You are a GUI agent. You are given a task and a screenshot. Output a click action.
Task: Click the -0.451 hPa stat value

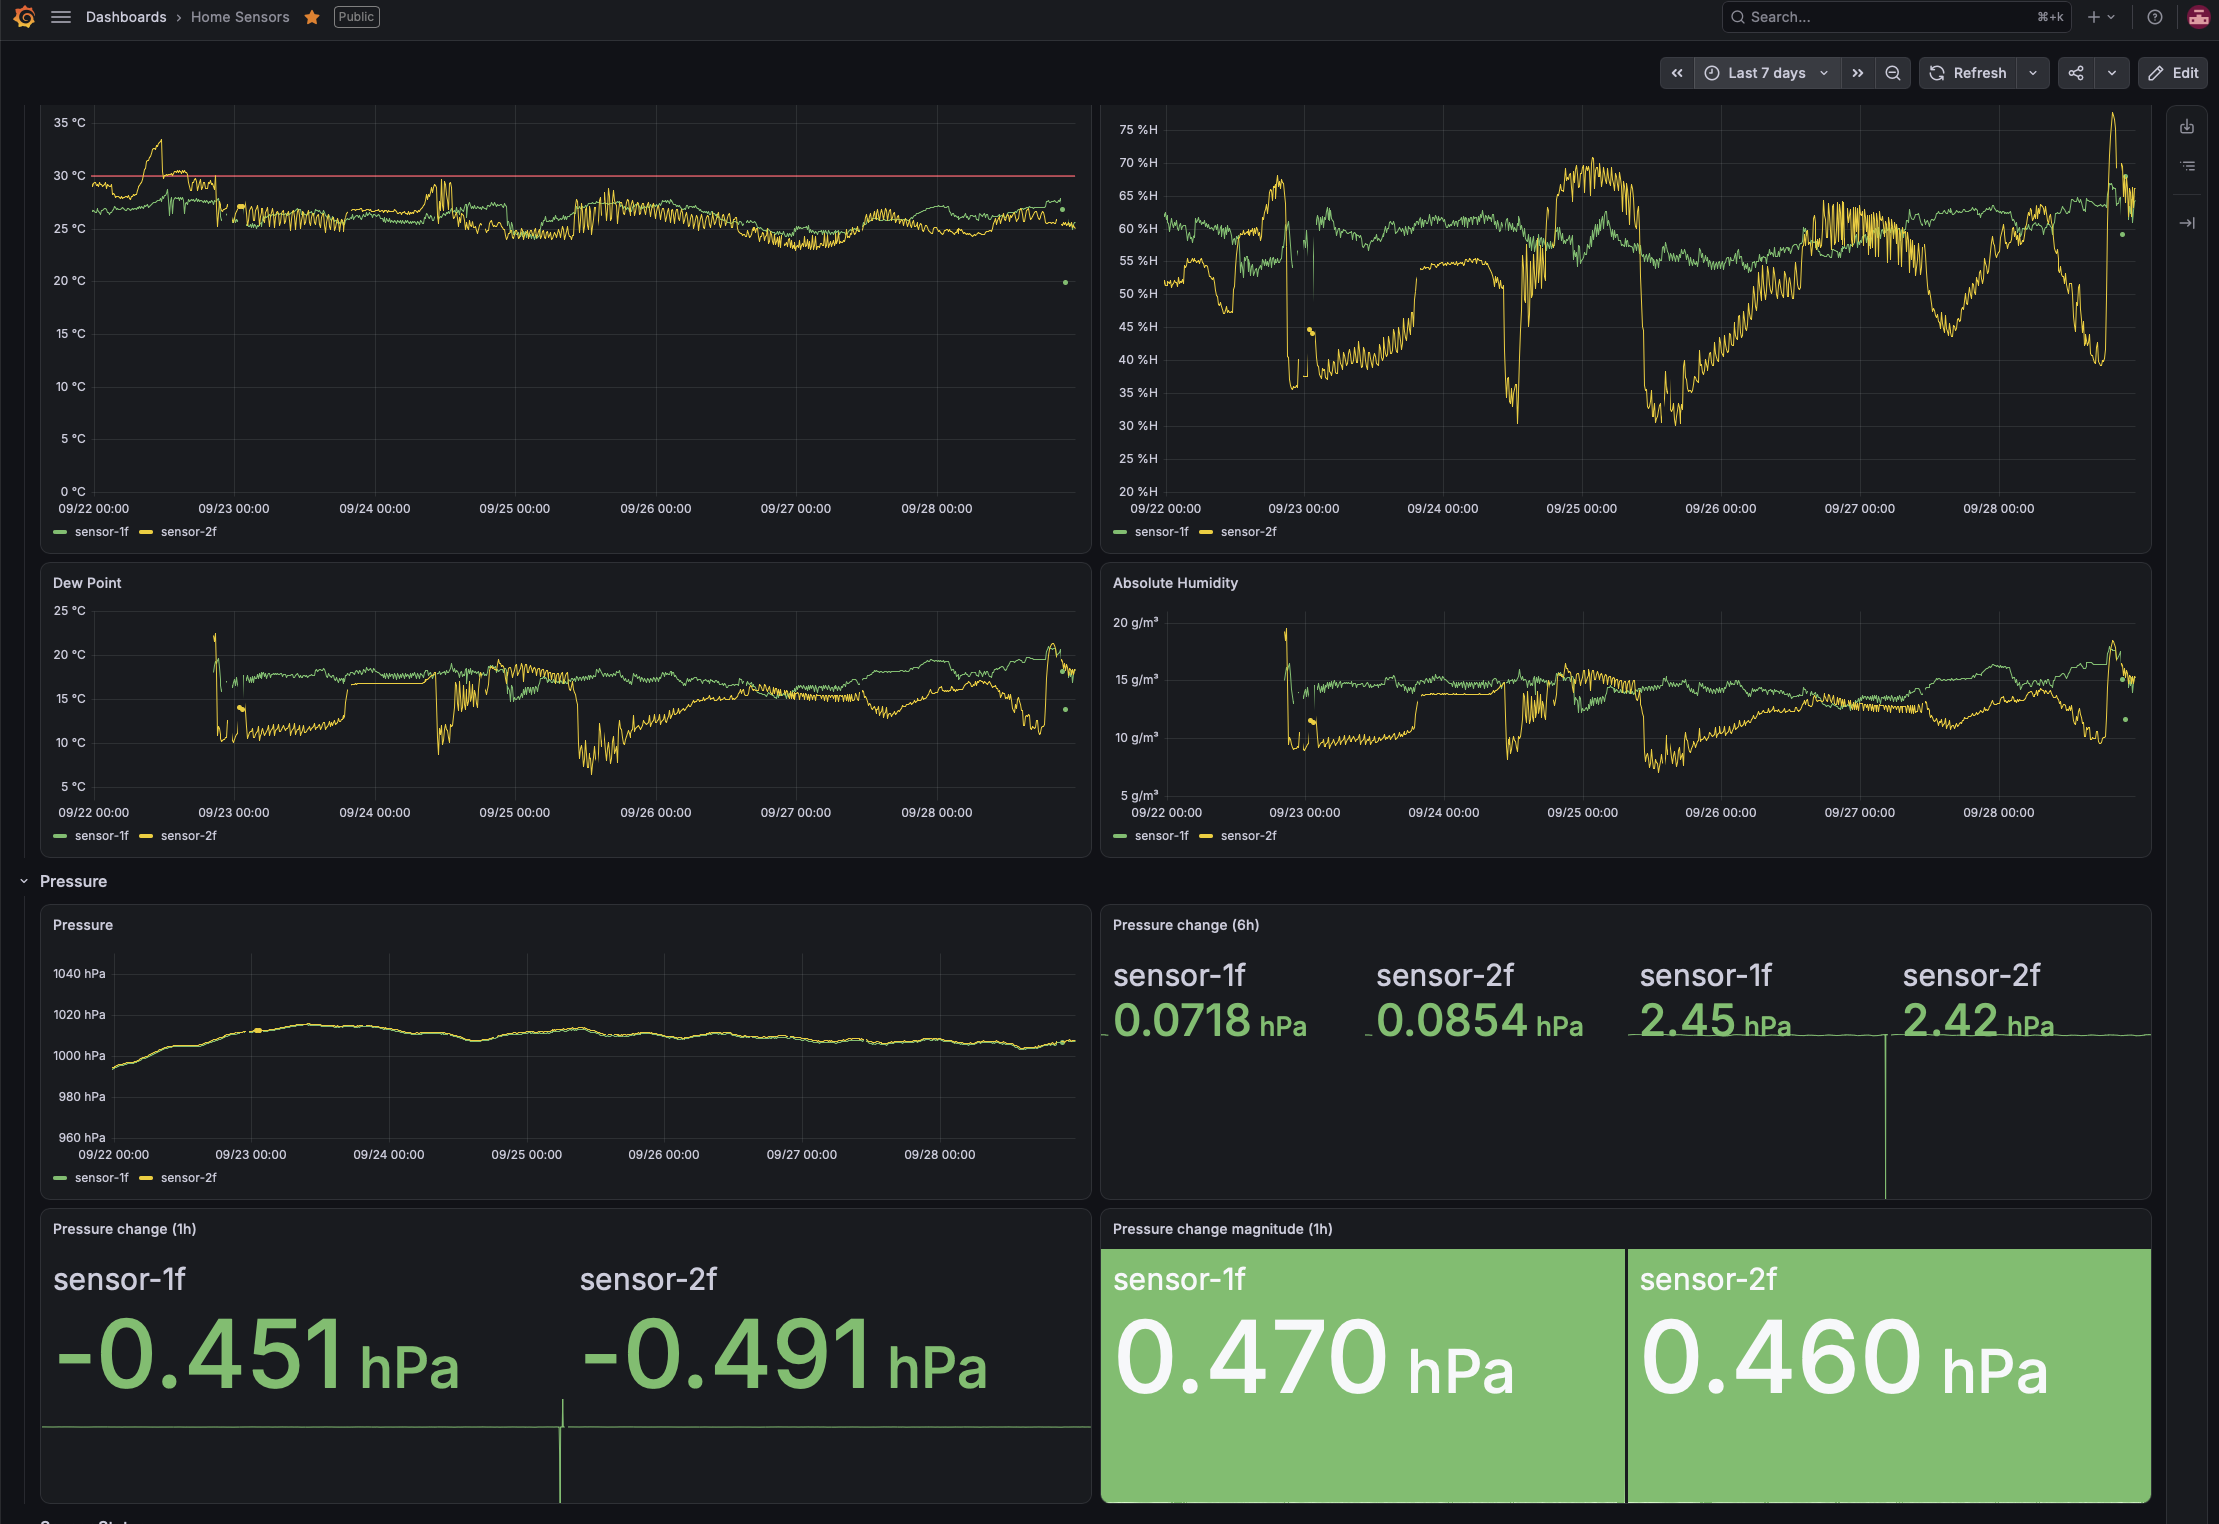257,1356
